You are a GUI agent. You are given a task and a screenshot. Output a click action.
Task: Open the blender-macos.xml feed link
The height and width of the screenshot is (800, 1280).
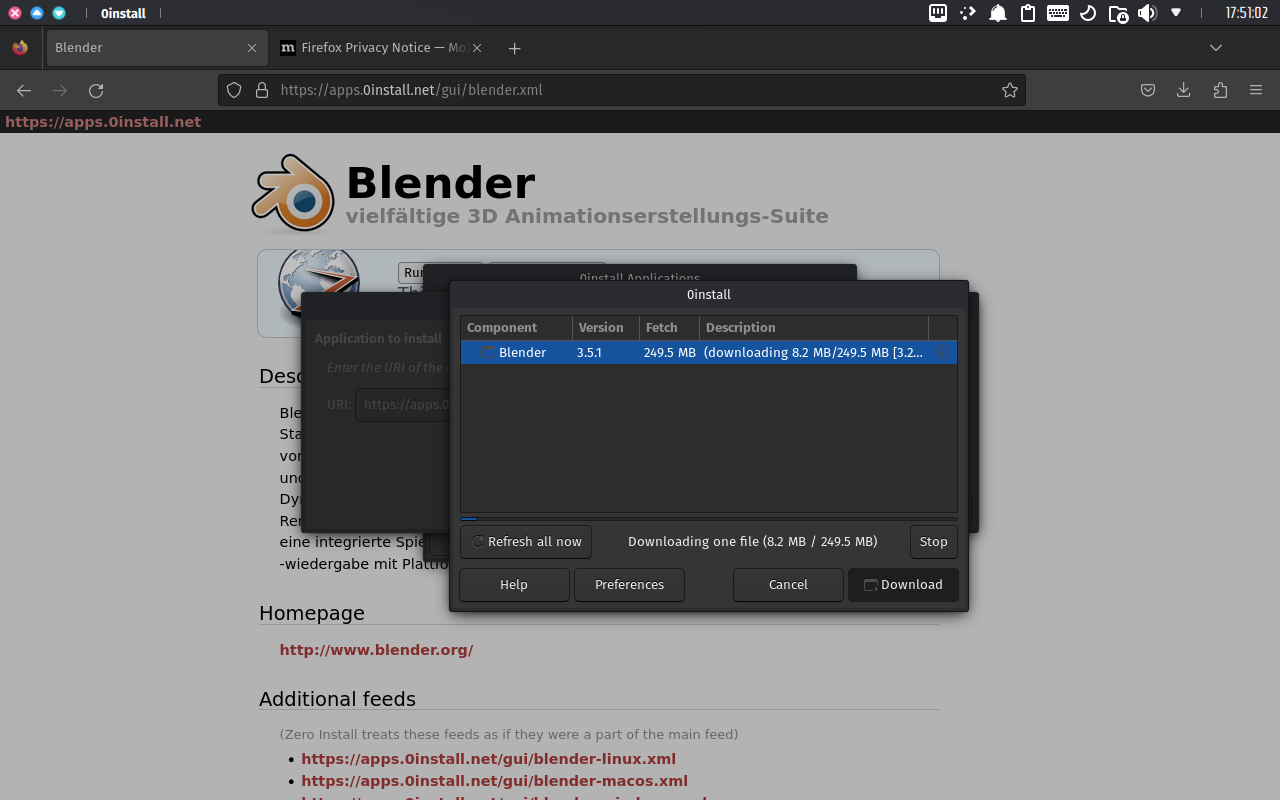point(494,781)
